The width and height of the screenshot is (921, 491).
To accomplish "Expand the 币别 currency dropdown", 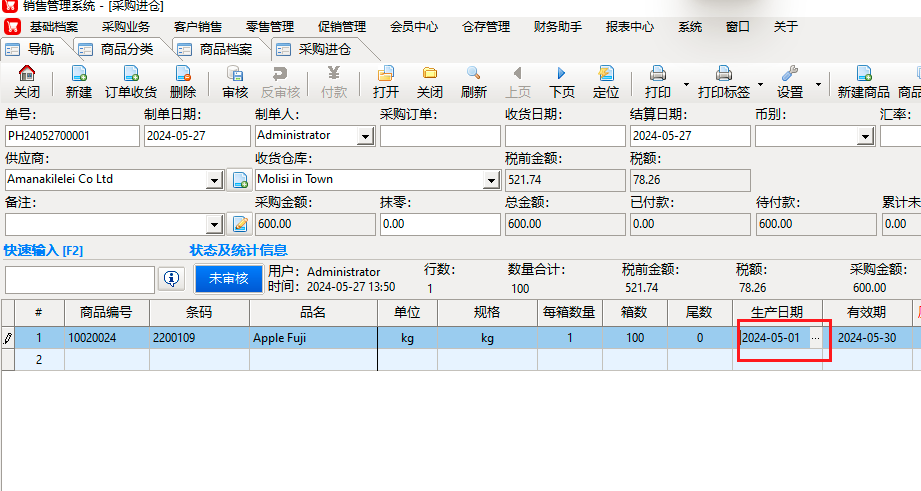I will coord(865,137).
